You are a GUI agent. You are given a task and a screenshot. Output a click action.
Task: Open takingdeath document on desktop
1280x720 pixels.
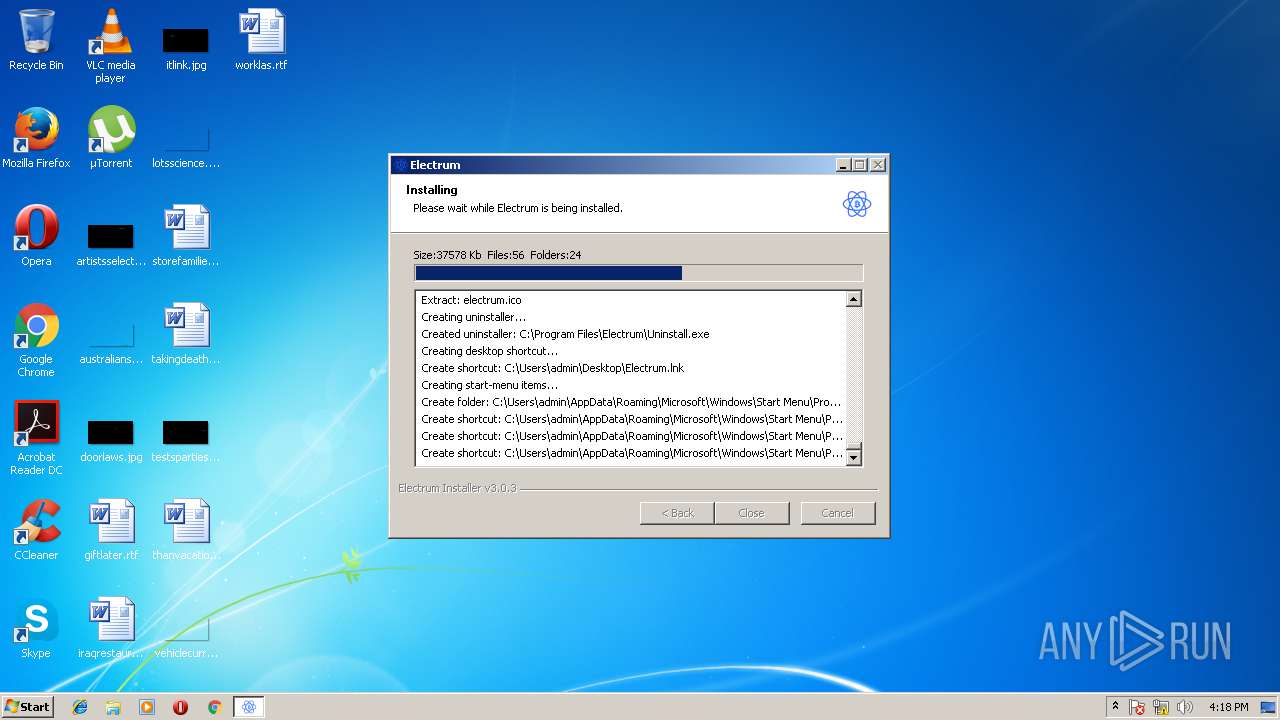click(186, 334)
